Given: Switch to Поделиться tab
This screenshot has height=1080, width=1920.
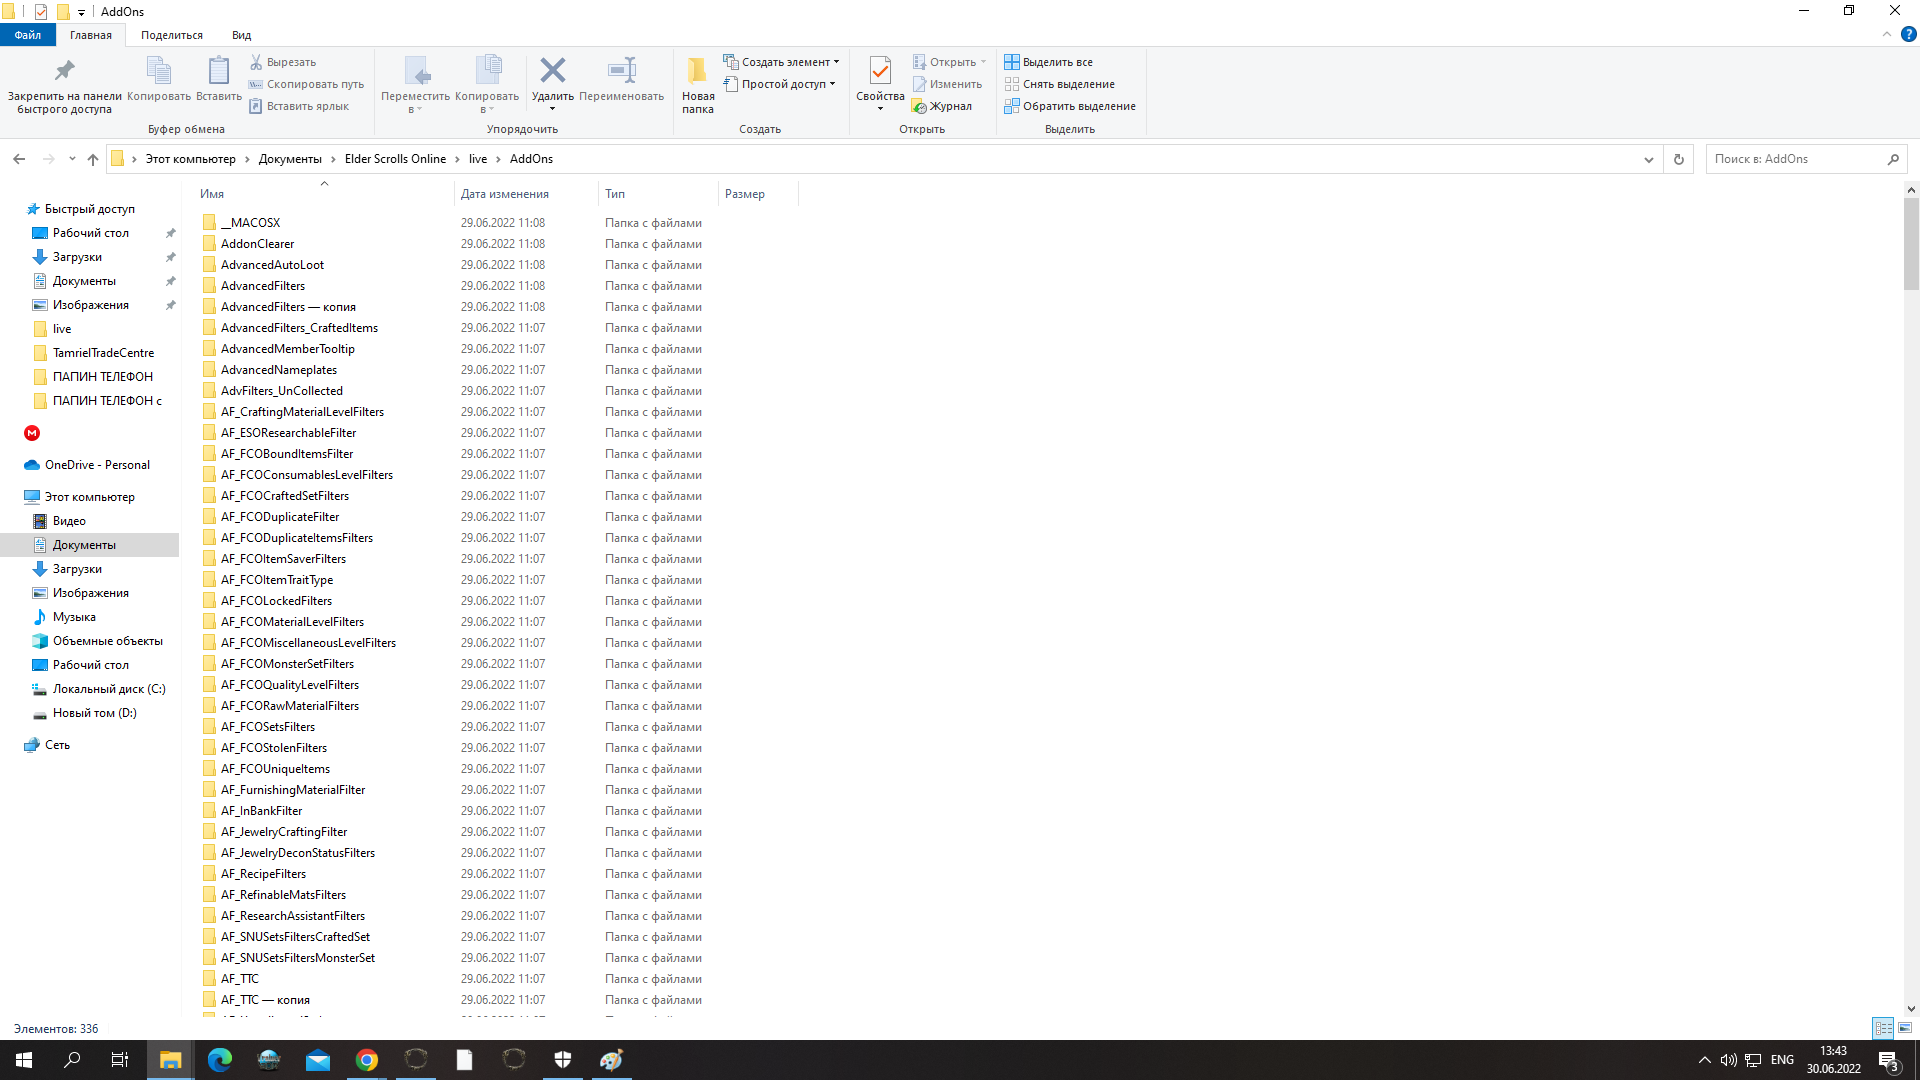Looking at the screenshot, I should pyautogui.click(x=172, y=35).
